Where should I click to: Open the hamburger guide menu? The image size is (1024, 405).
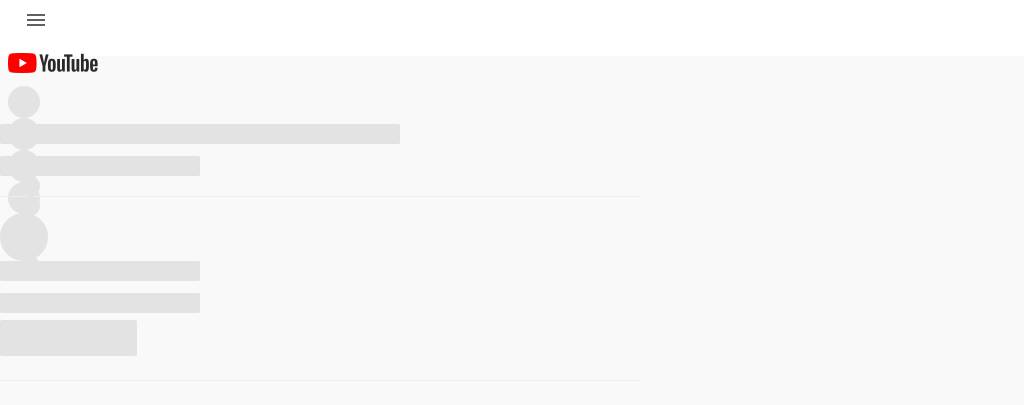(36, 20)
